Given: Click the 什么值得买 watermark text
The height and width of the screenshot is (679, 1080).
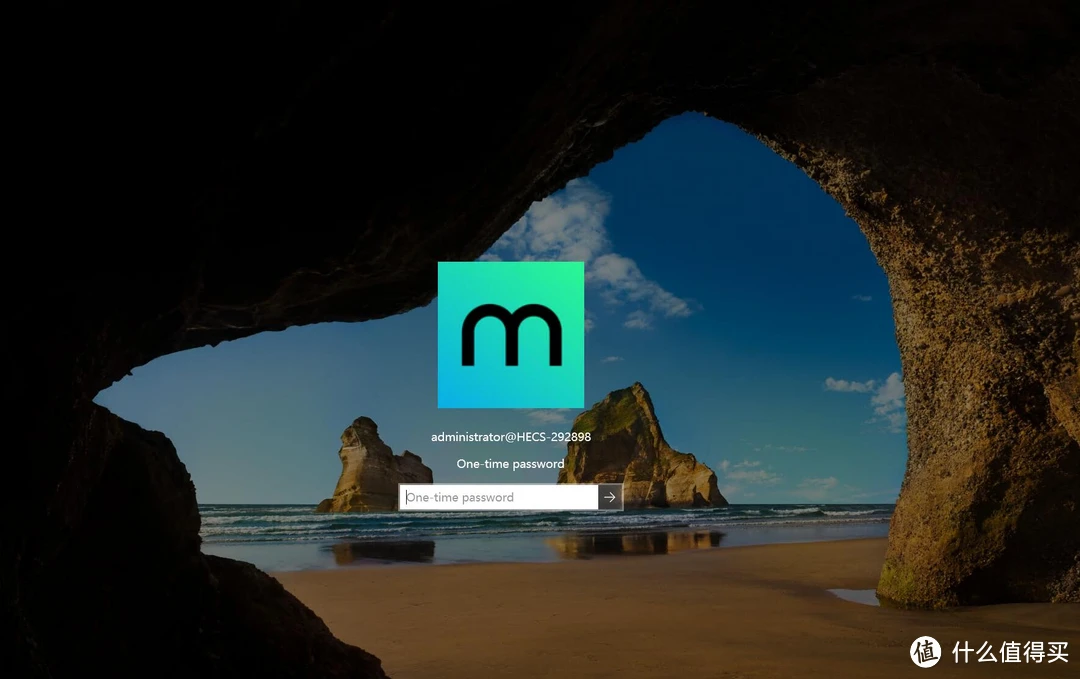Looking at the screenshot, I should (1009, 652).
